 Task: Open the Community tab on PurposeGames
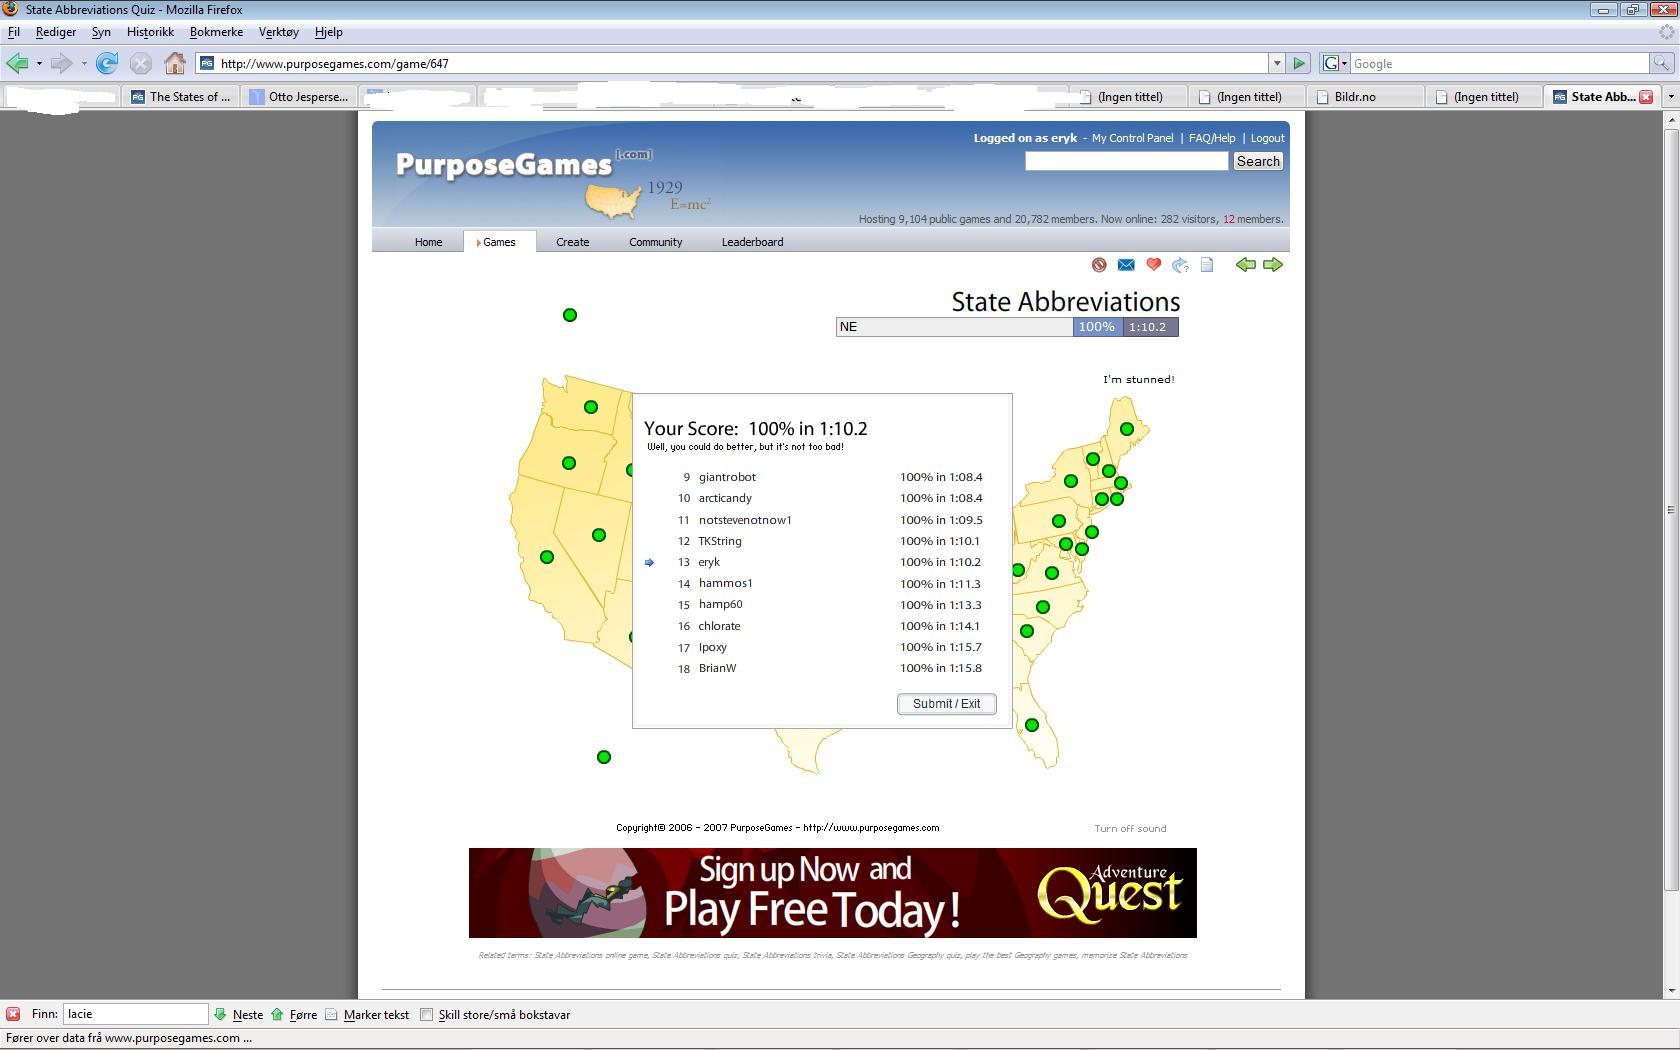[x=656, y=242]
